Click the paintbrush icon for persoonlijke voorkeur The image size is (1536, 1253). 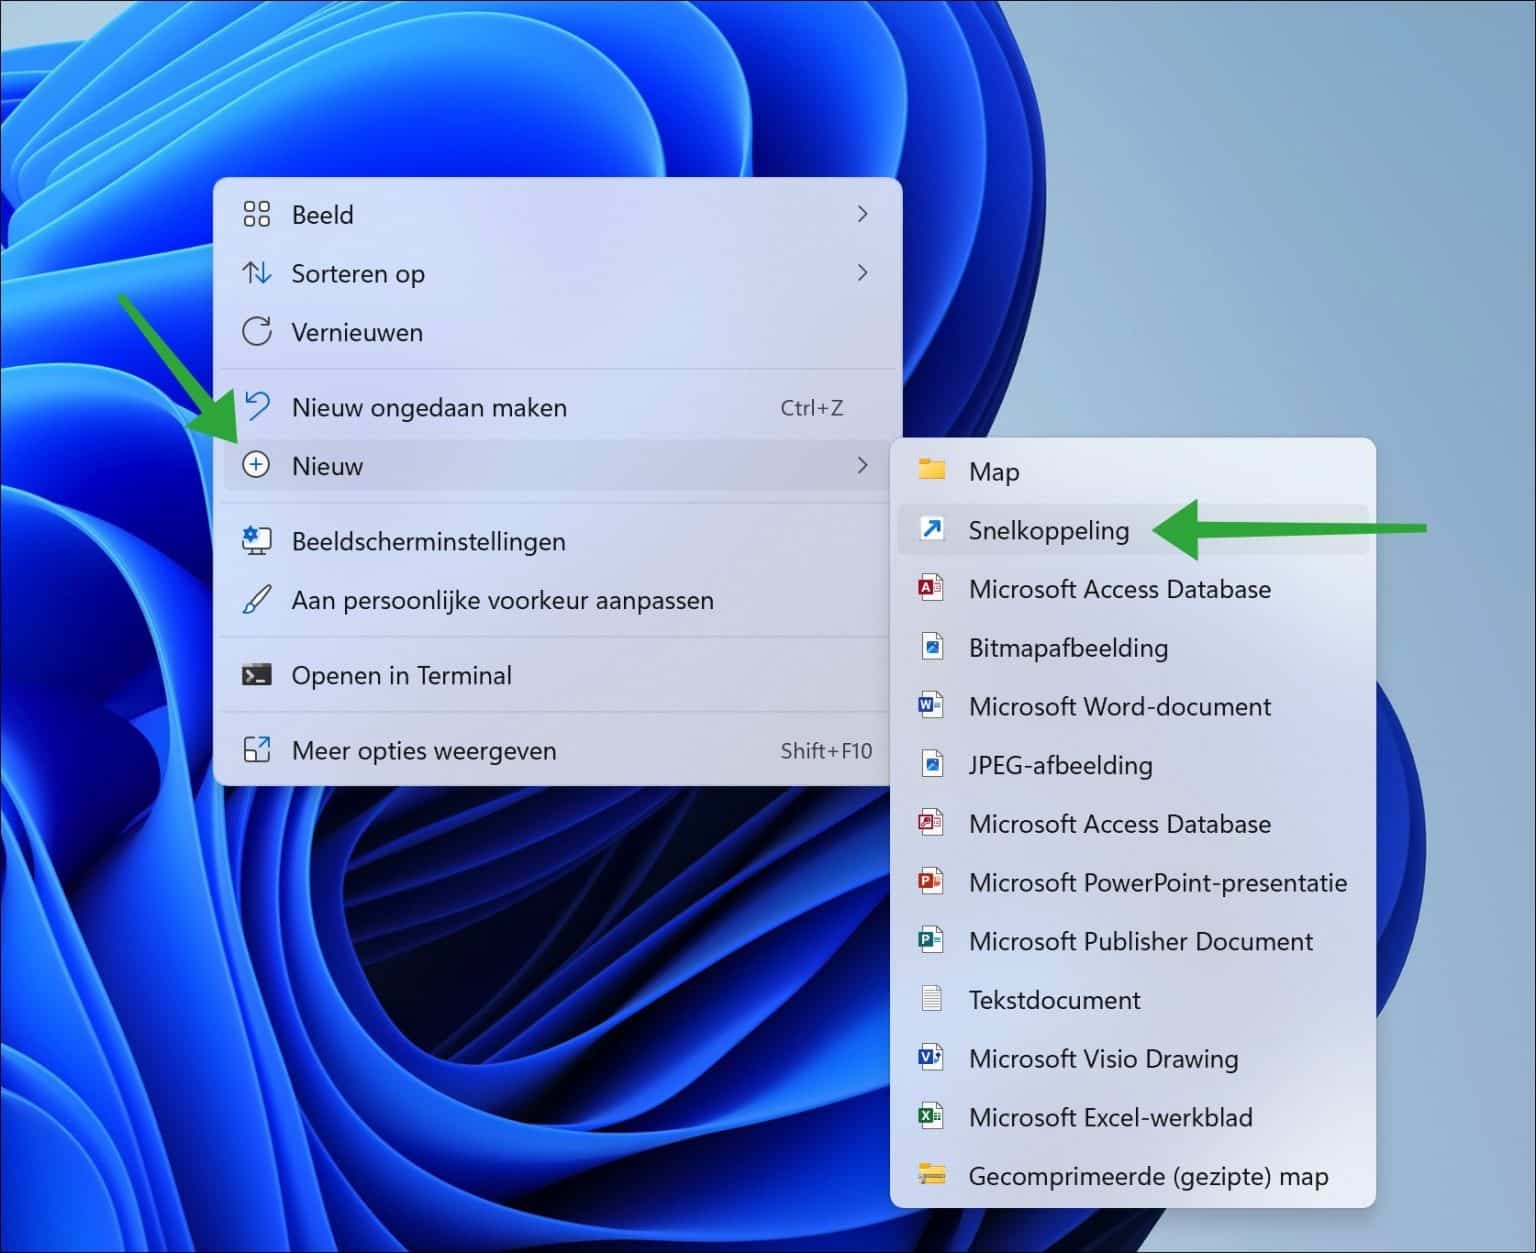257,600
